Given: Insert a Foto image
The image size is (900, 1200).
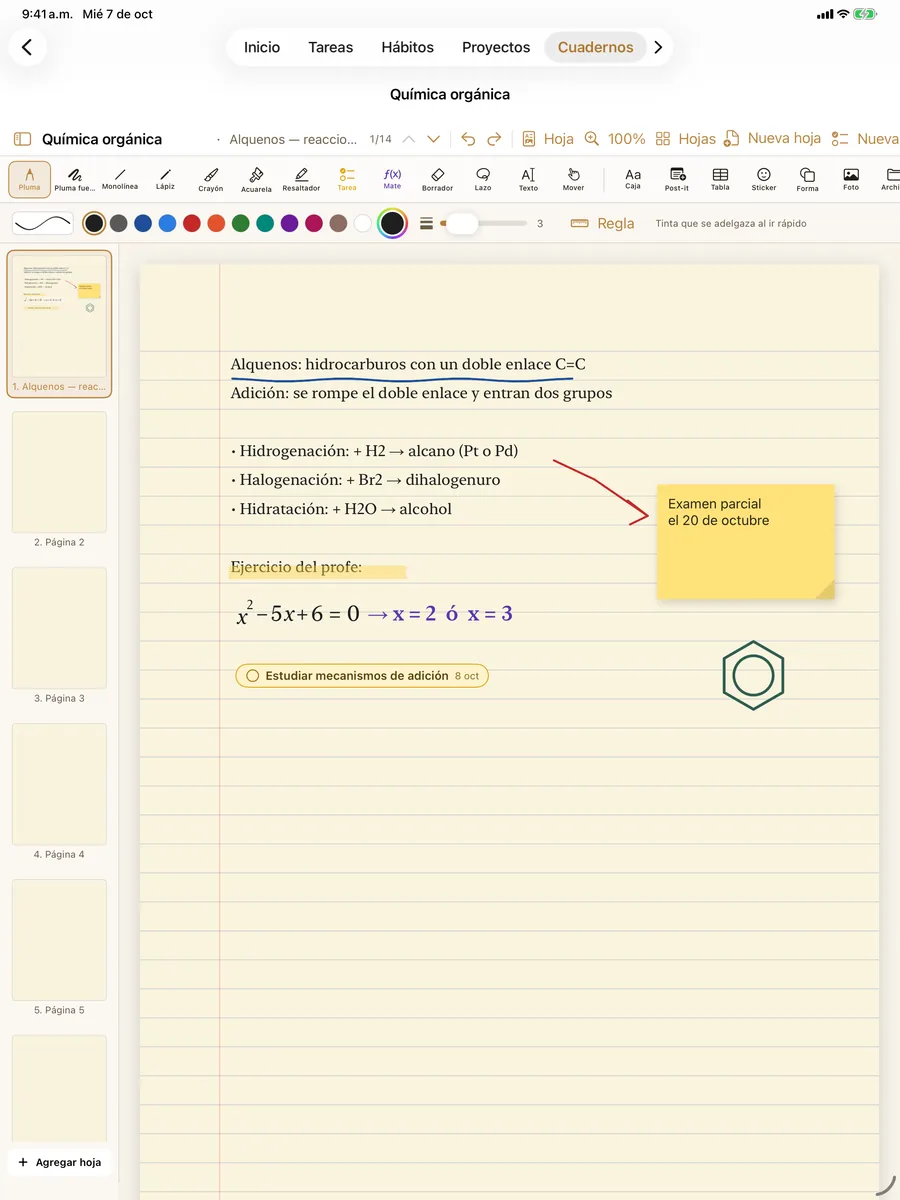Looking at the screenshot, I should coord(851,179).
